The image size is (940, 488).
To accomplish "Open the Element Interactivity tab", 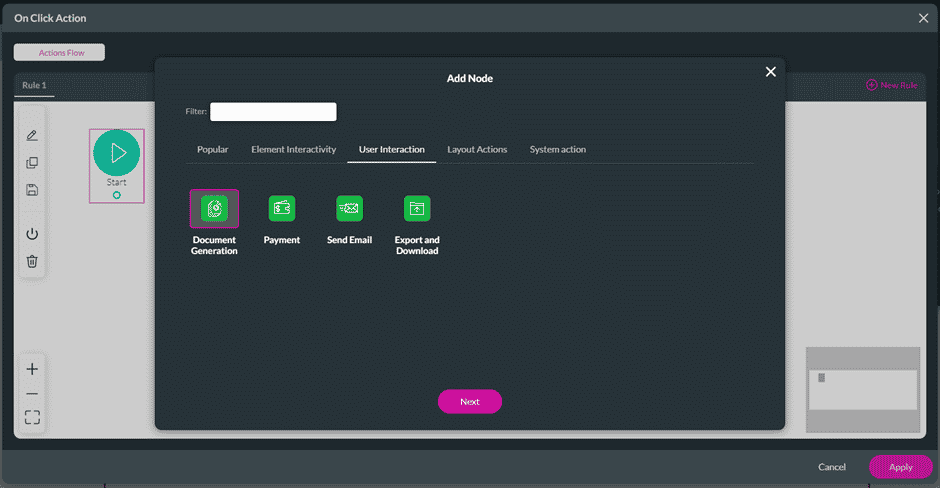I will click(x=294, y=149).
